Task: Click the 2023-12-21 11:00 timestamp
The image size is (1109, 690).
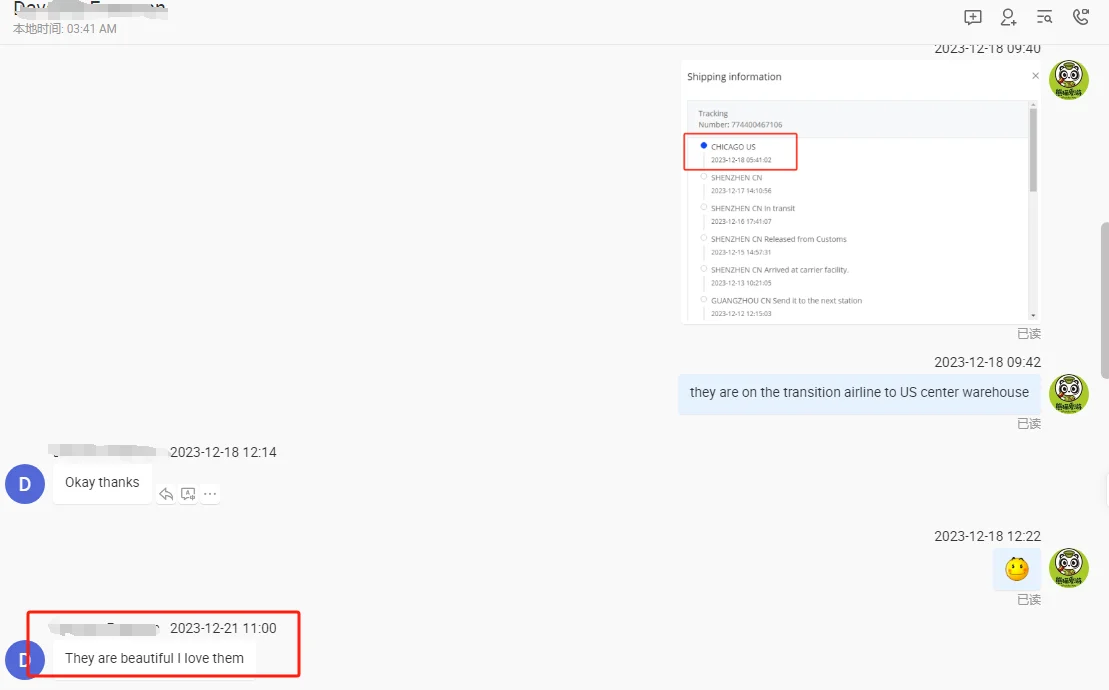Action: (x=223, y=628)
